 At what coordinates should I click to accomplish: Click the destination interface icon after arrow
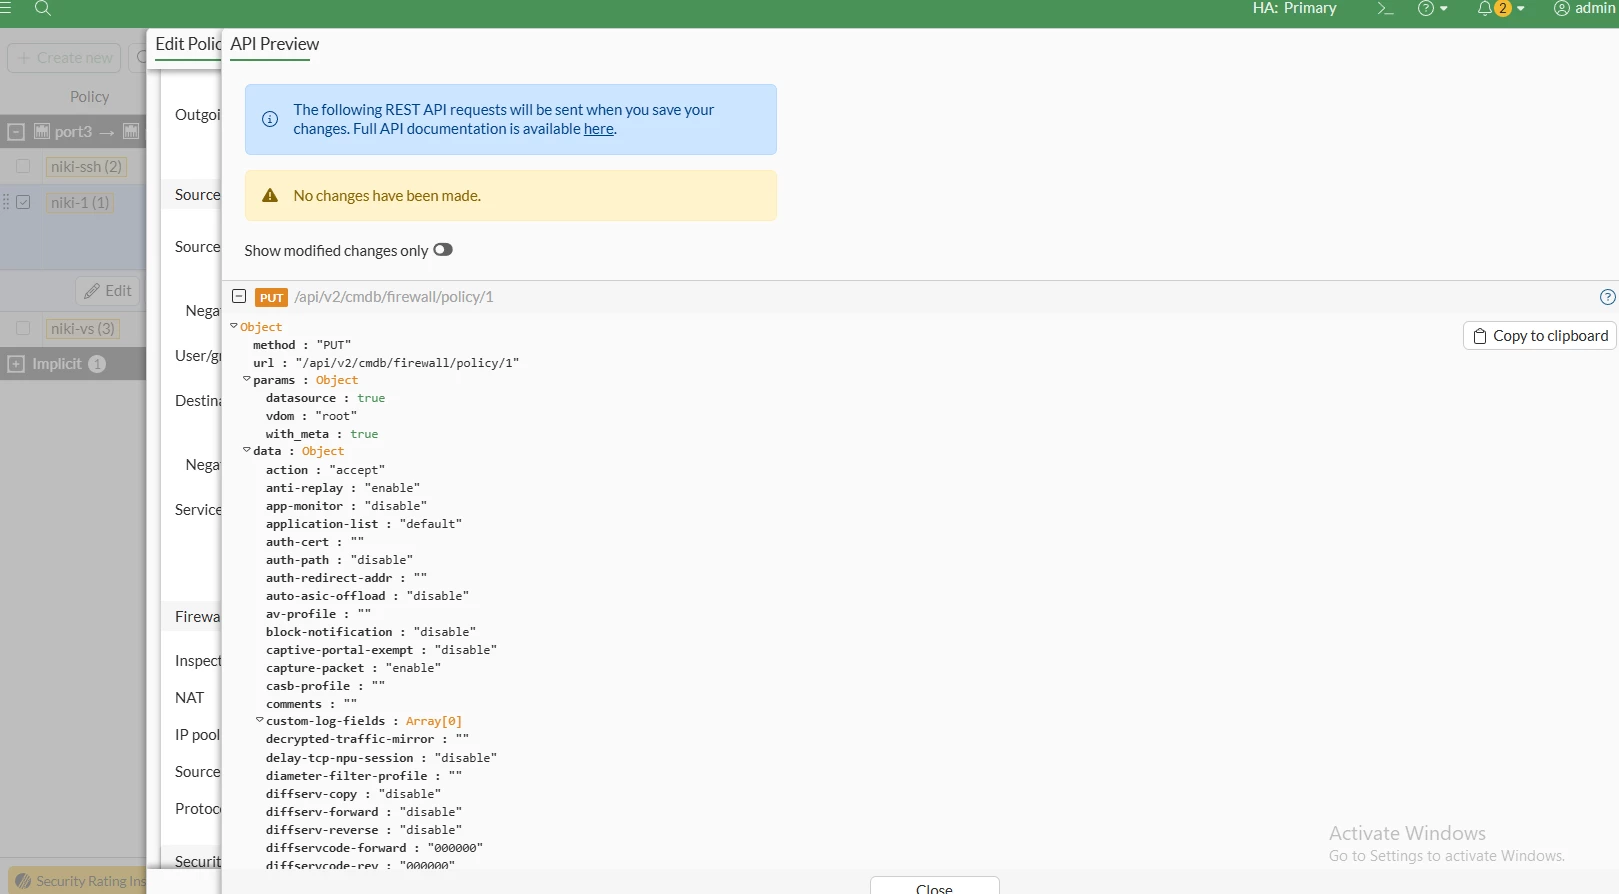point(131,131)
